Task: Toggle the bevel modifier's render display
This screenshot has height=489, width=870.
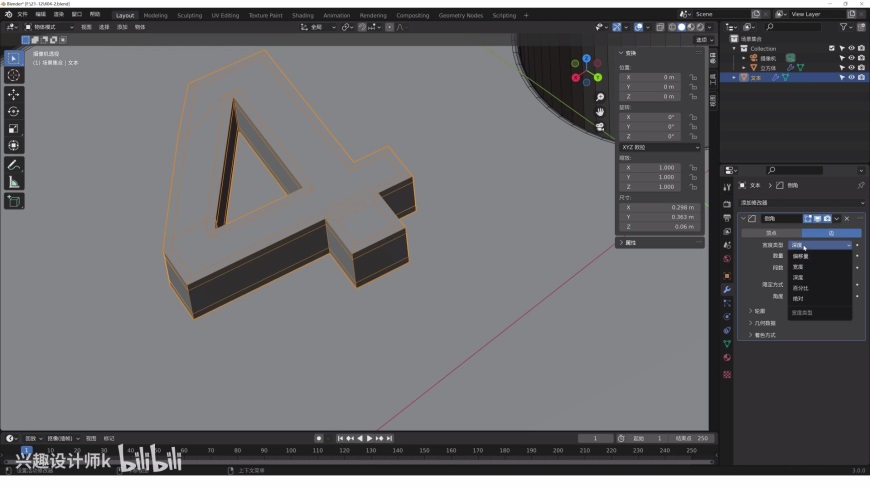Action: pos(827,219)
